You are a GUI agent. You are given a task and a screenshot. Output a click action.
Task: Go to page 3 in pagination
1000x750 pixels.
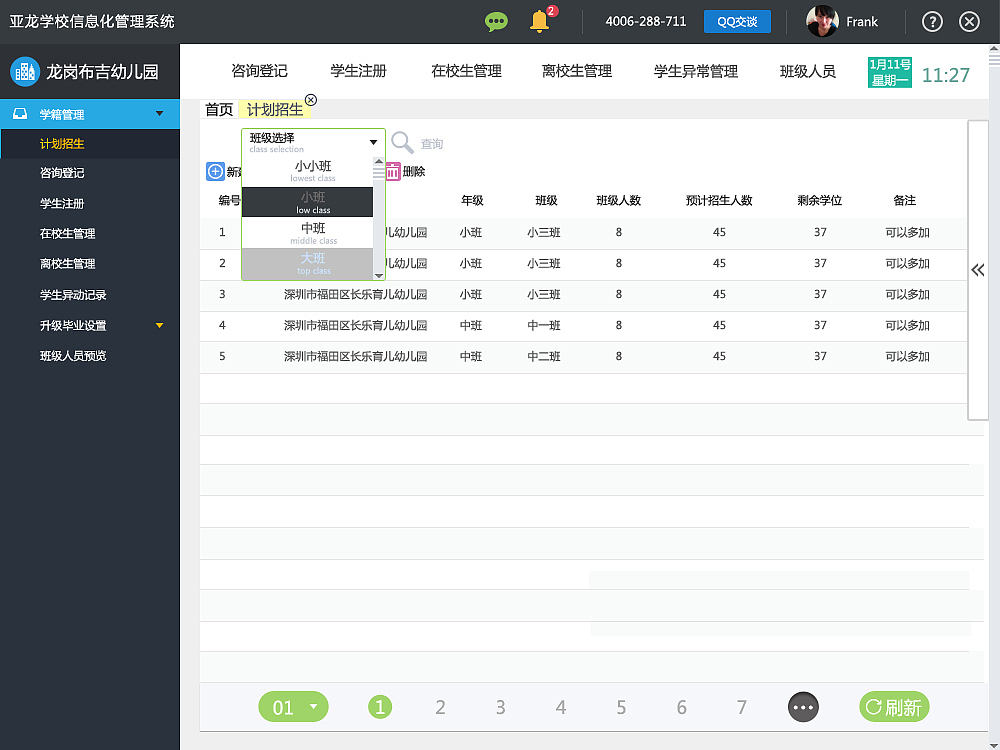pyautogui.click(x=500, y=707)
